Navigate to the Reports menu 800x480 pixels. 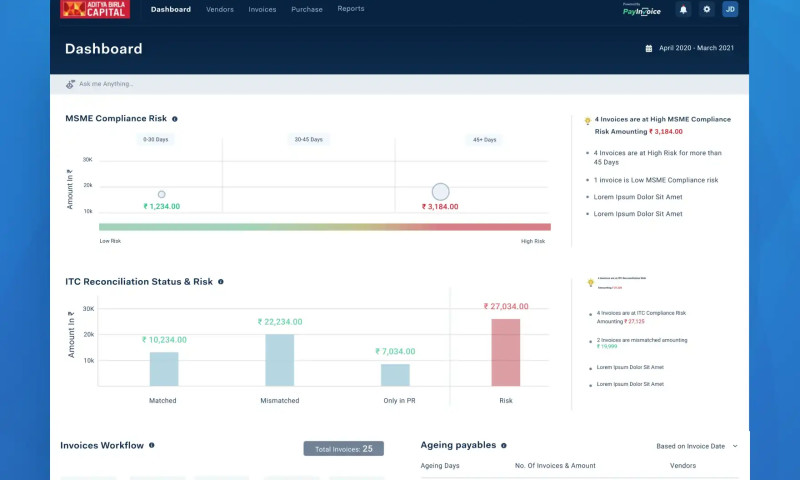pyautogui.click(x=351, y=9)
